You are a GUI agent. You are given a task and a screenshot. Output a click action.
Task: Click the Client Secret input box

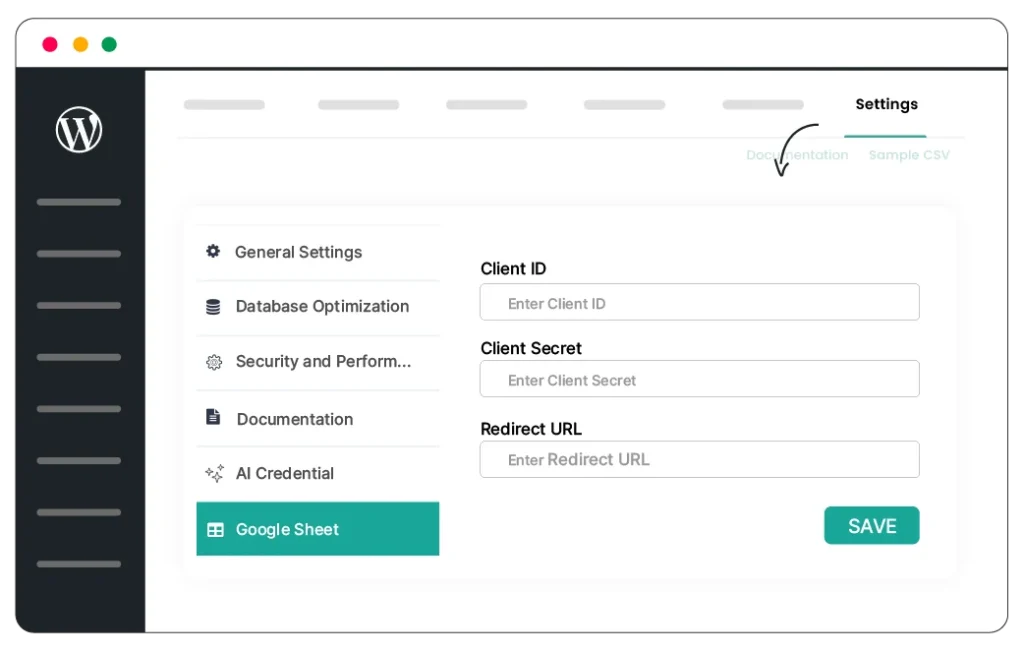pyautogui.click(x=699, y=379)
